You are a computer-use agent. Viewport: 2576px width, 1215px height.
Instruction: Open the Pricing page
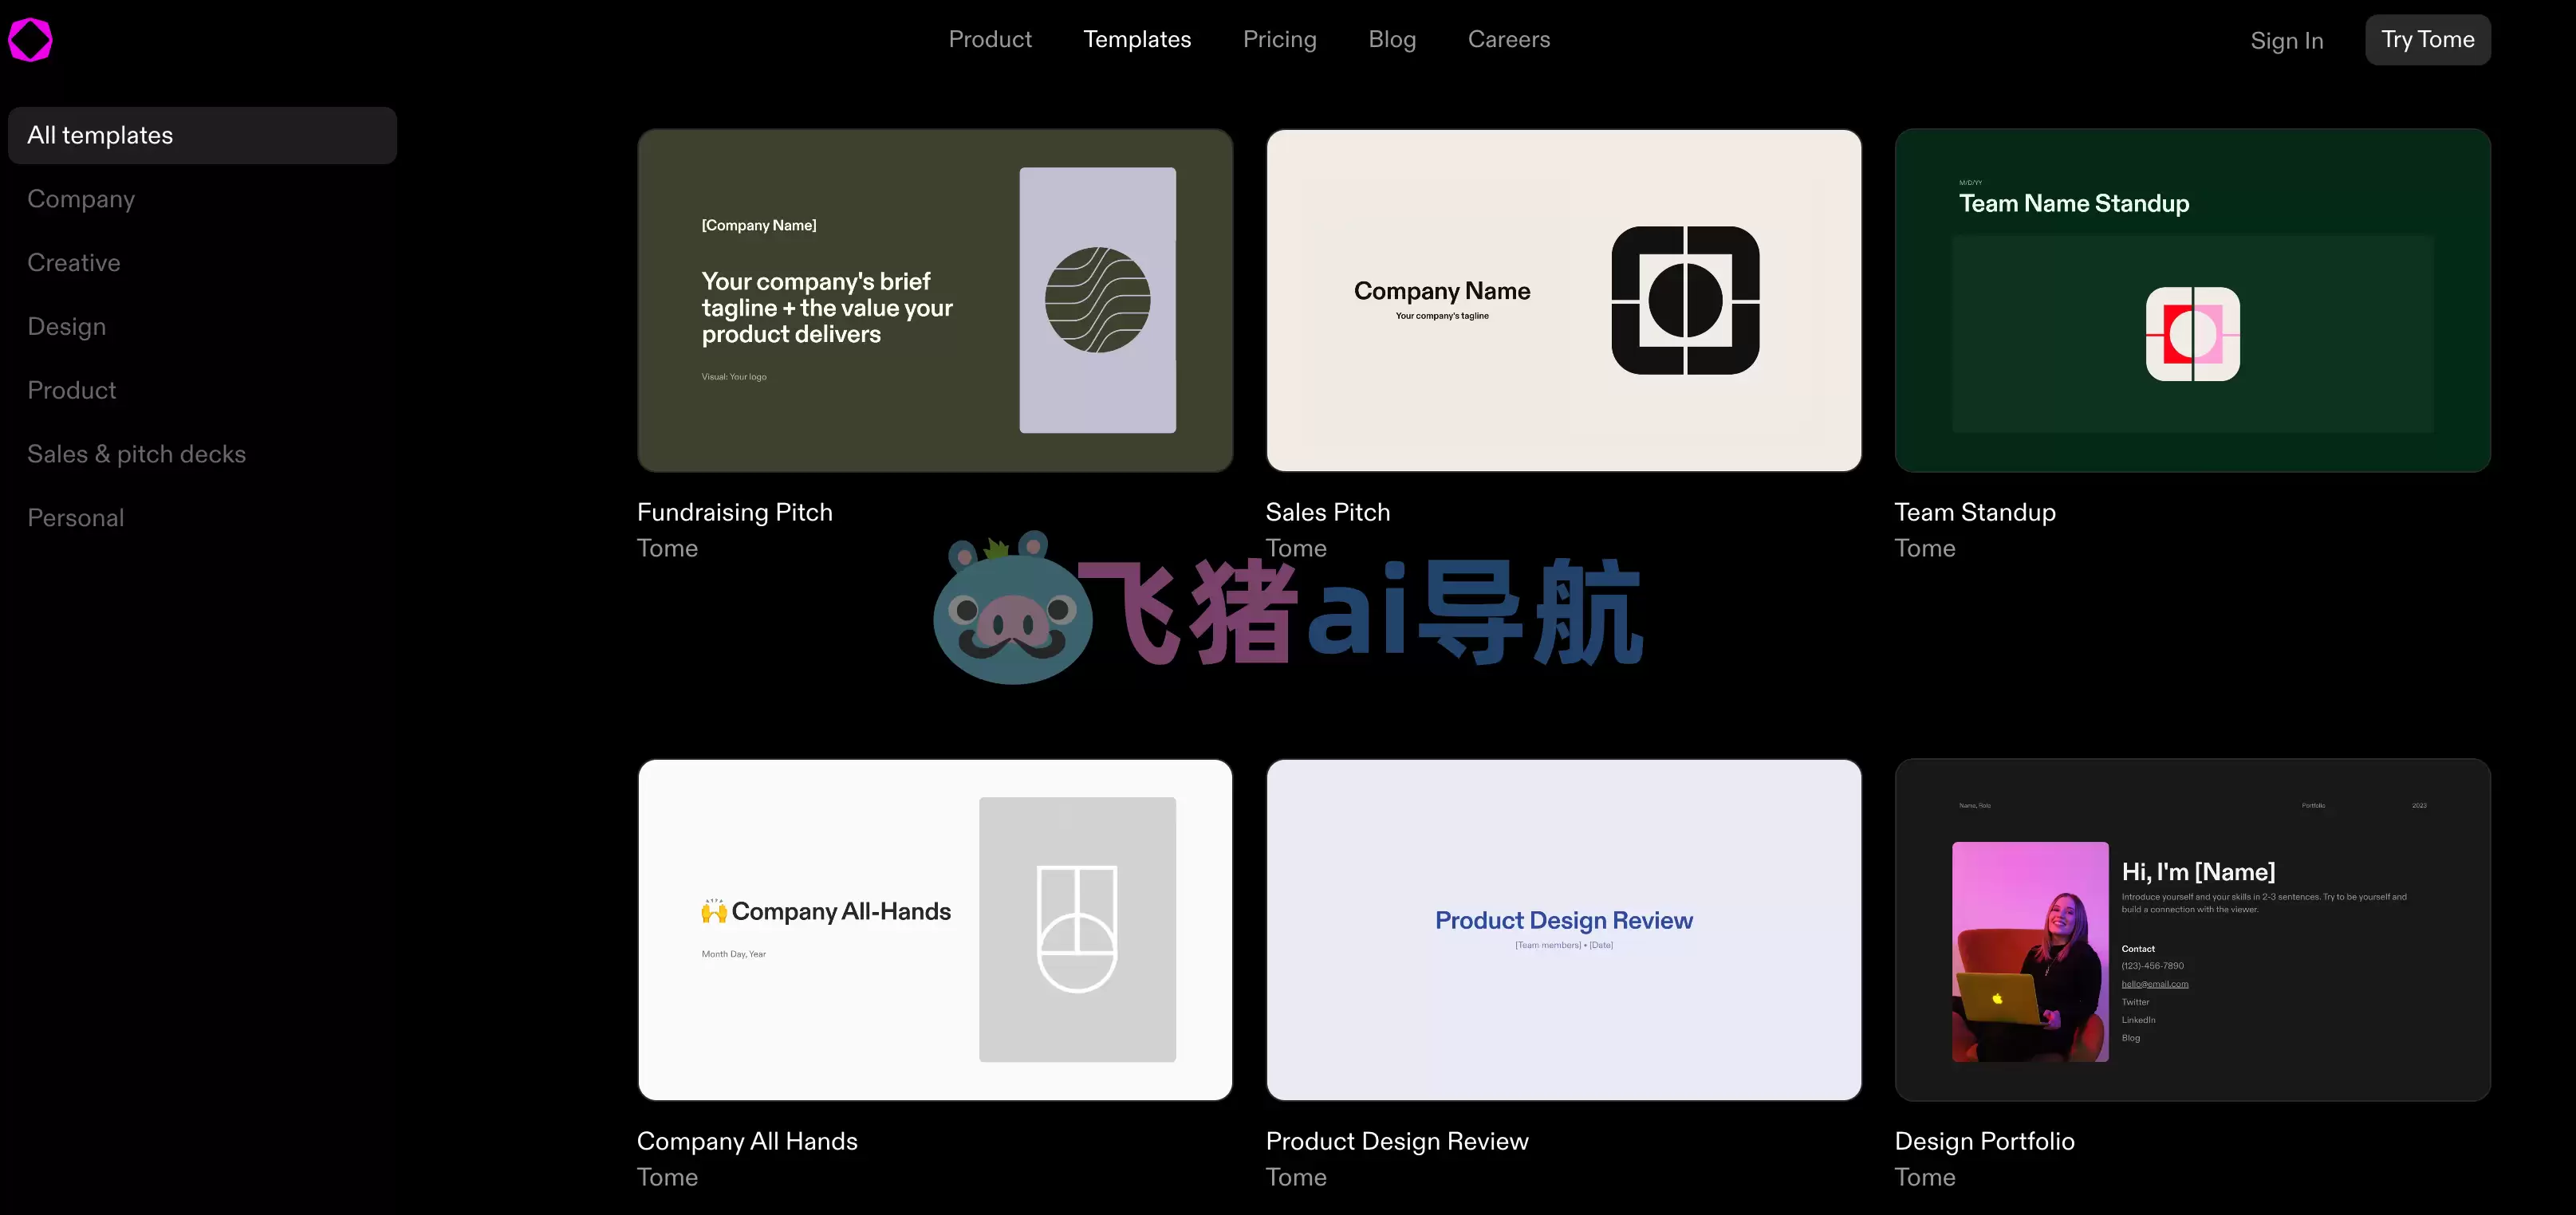click(1279, 39)
